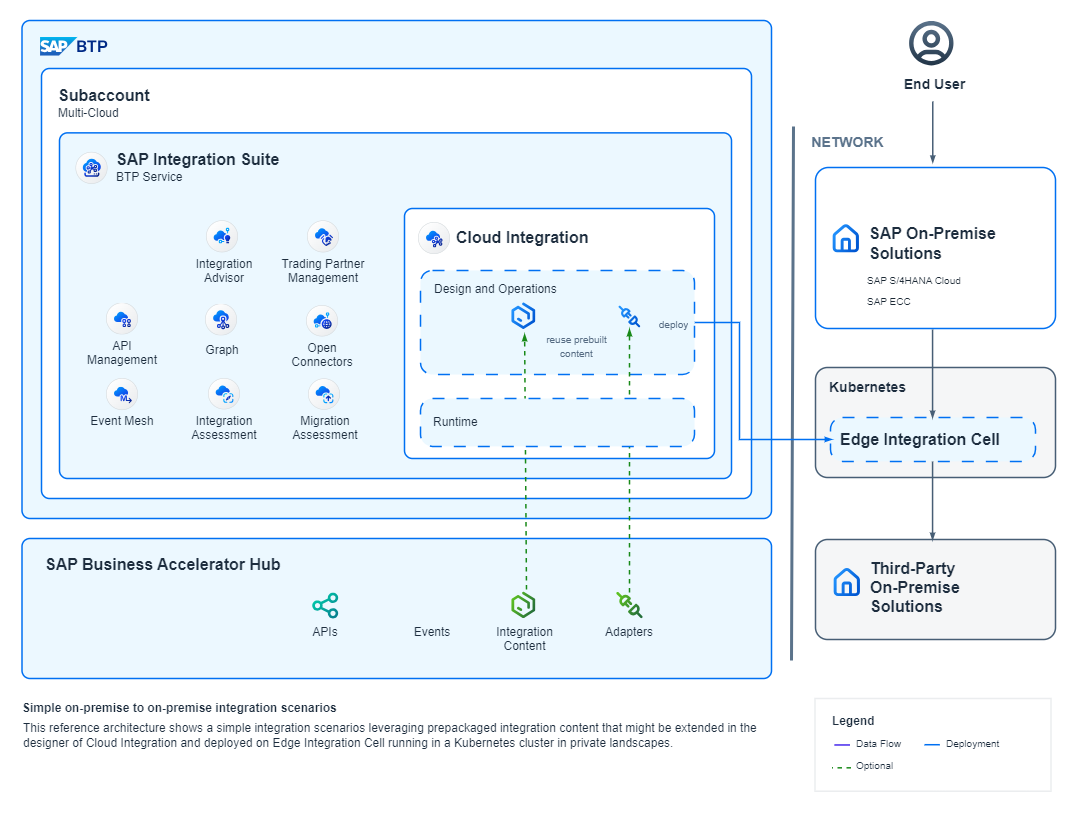
Task: Select the Graph service icon
Action: 222,320
